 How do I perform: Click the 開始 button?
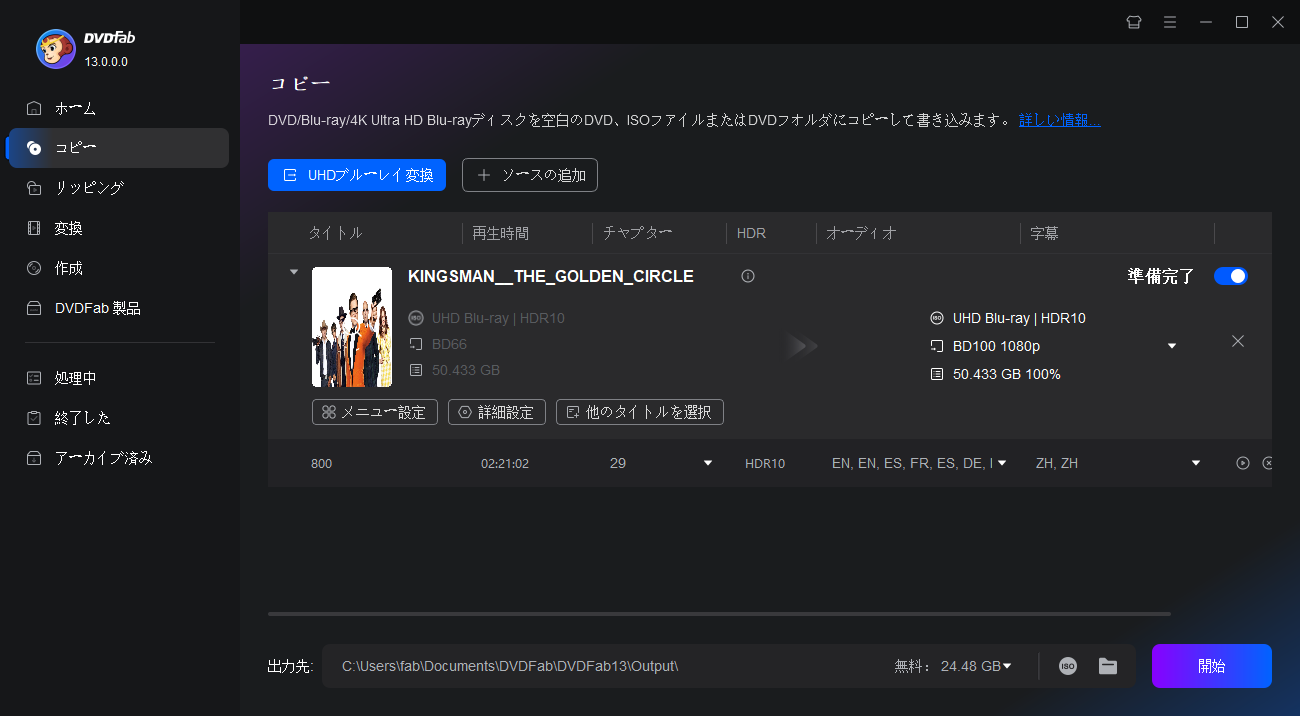pos(1212,666)
